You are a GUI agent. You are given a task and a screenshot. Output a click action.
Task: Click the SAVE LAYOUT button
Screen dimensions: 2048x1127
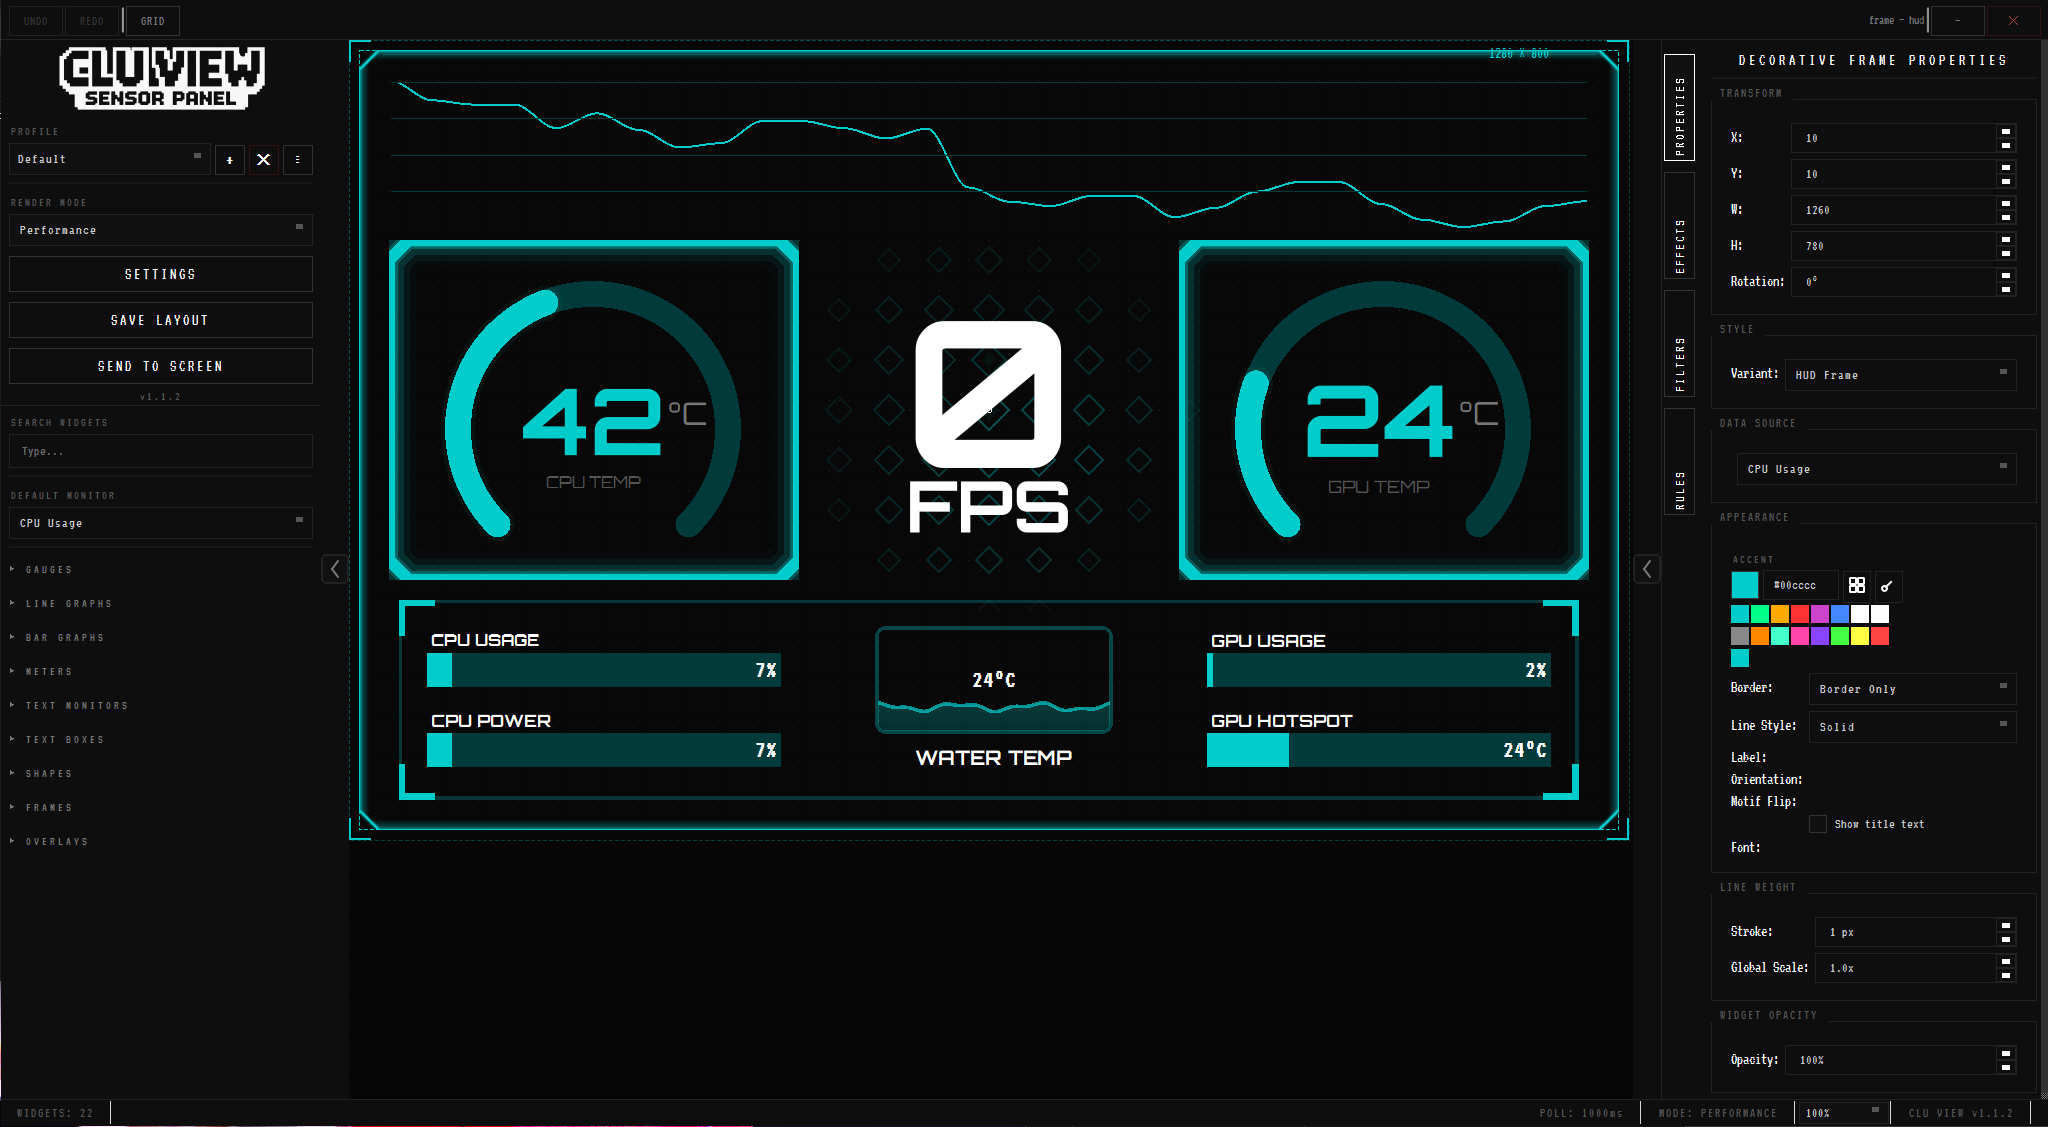click(x=161, y=320)
